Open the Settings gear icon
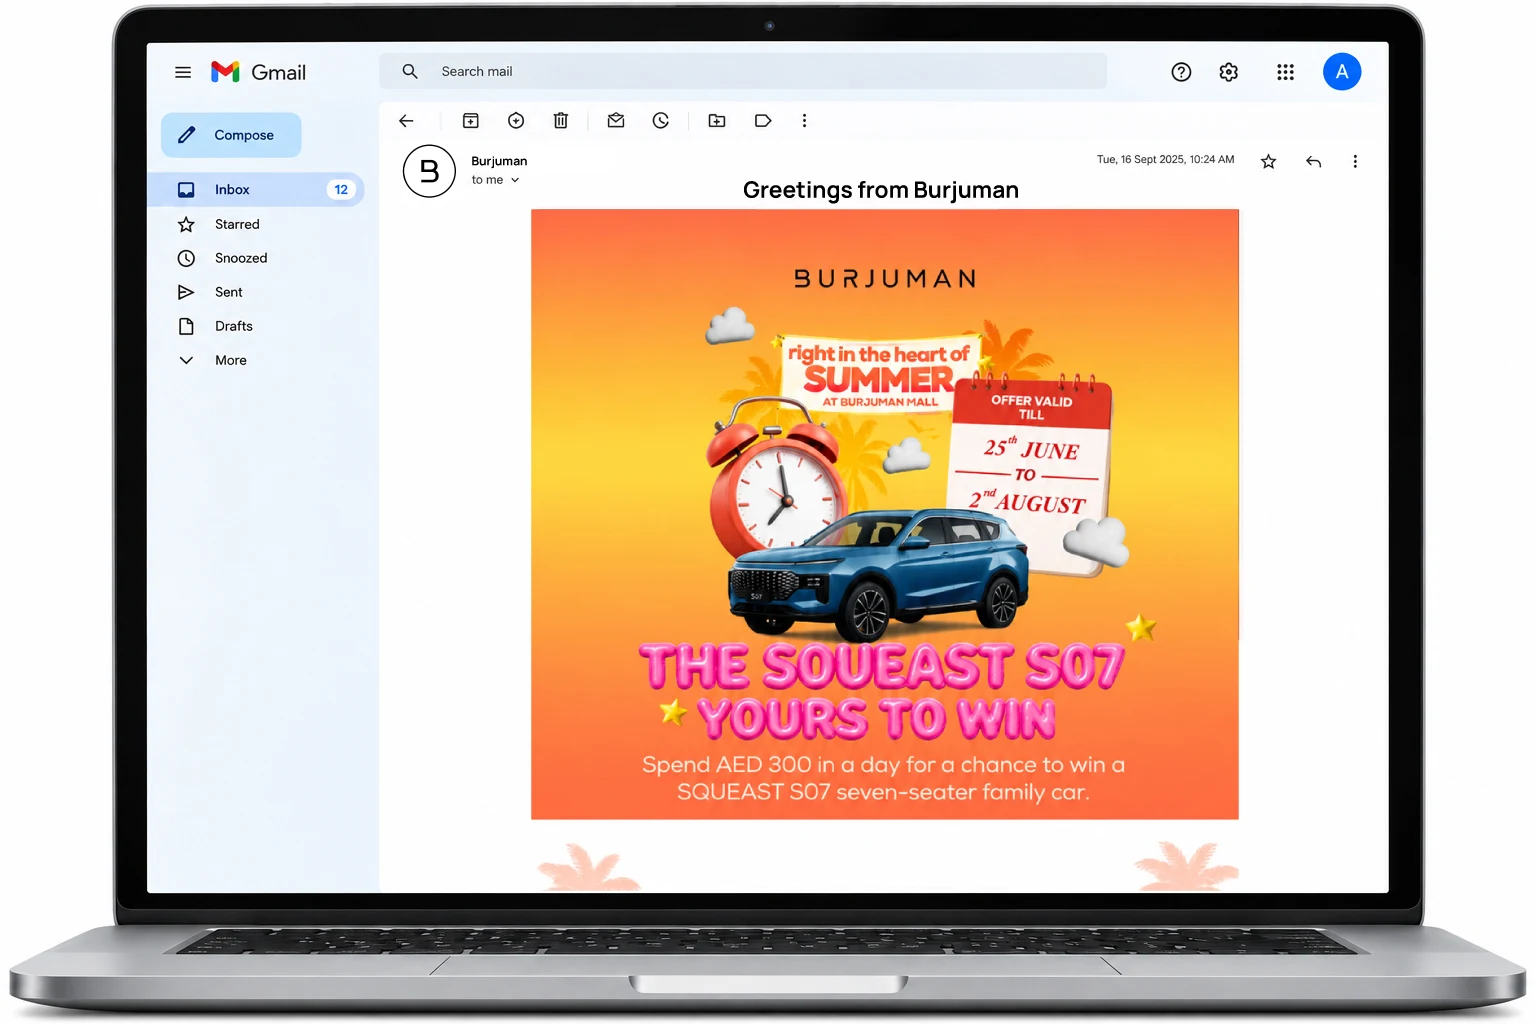 tap(1229, 72)
